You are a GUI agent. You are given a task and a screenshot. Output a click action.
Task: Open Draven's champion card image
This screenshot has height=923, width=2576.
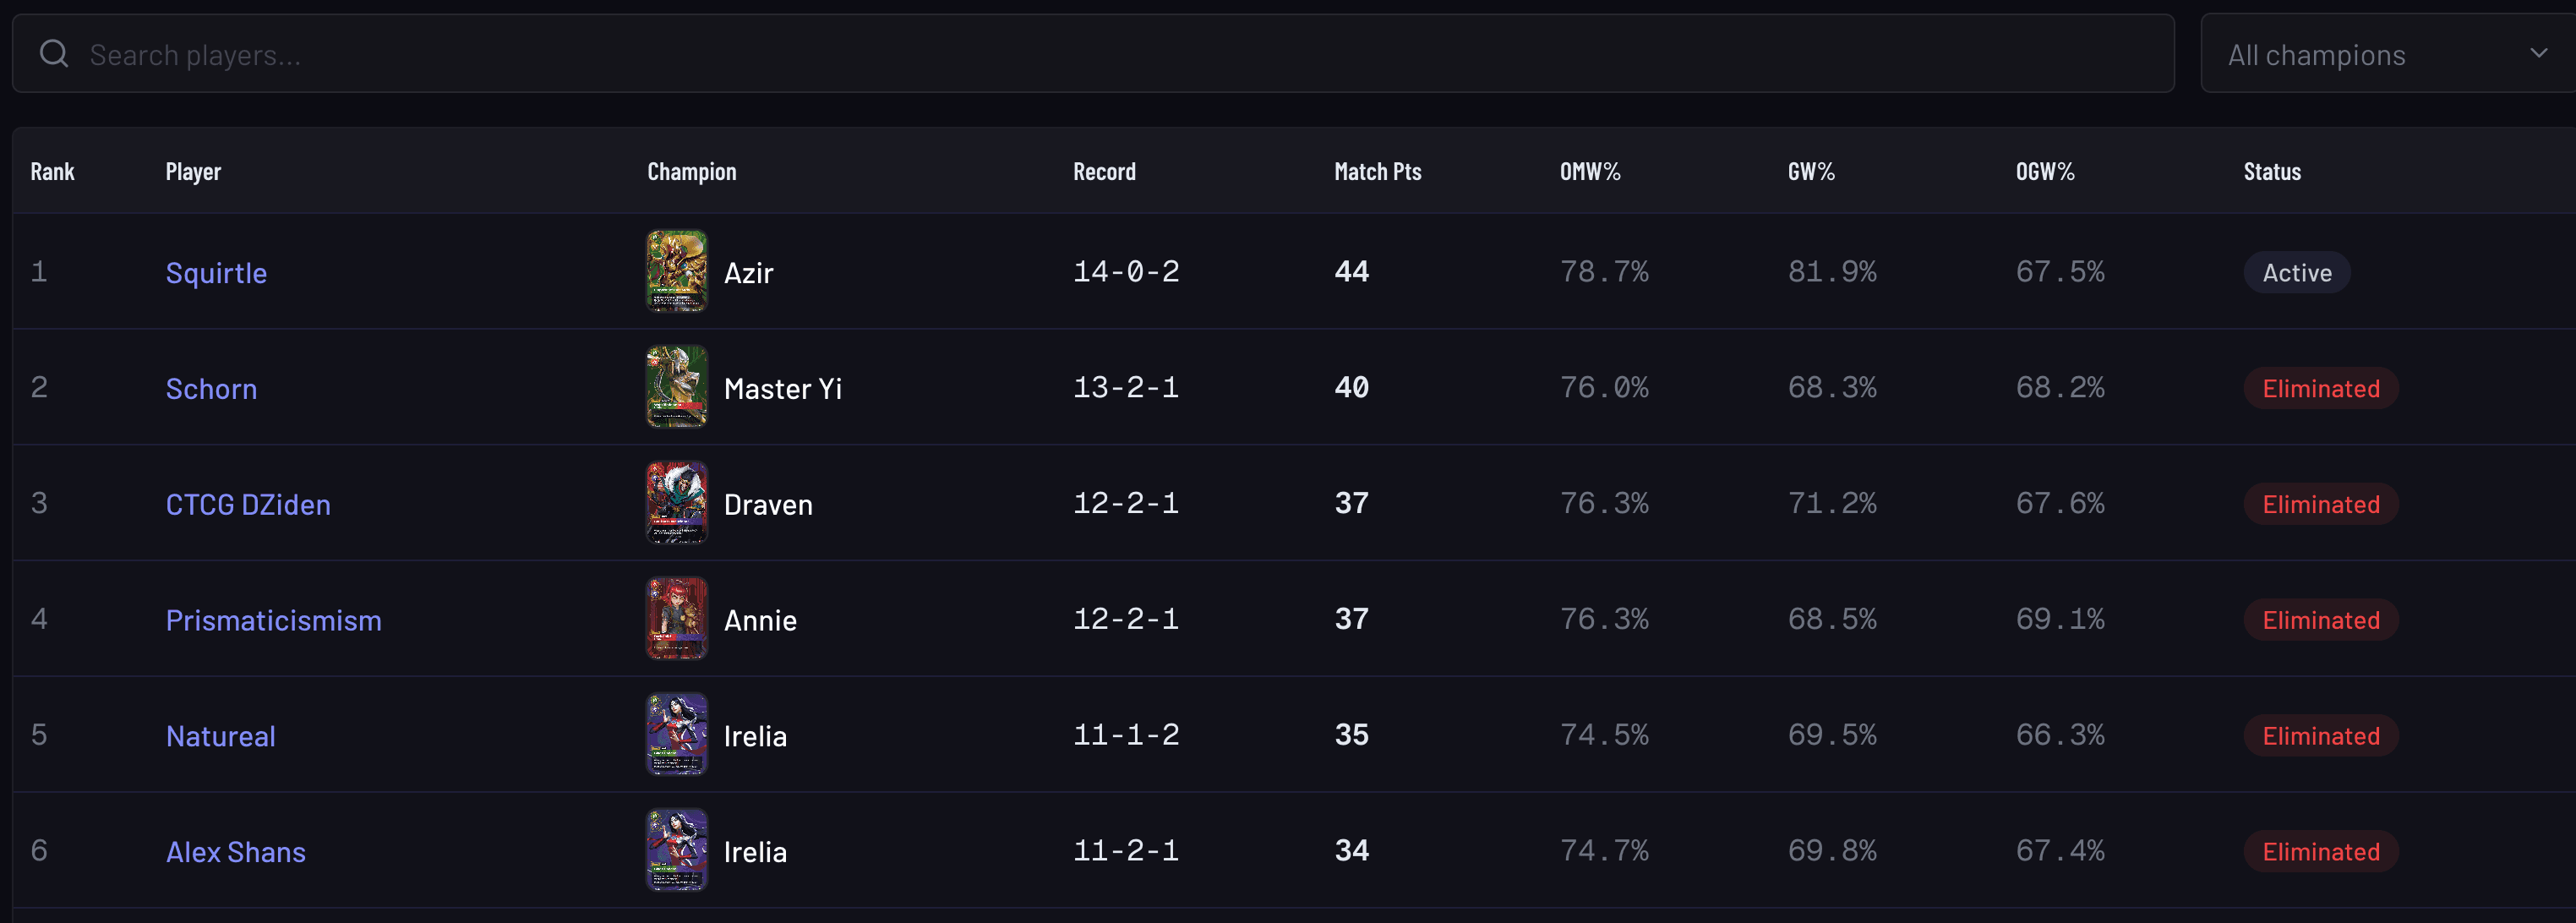pyautogui.click(x=677, y=503)
